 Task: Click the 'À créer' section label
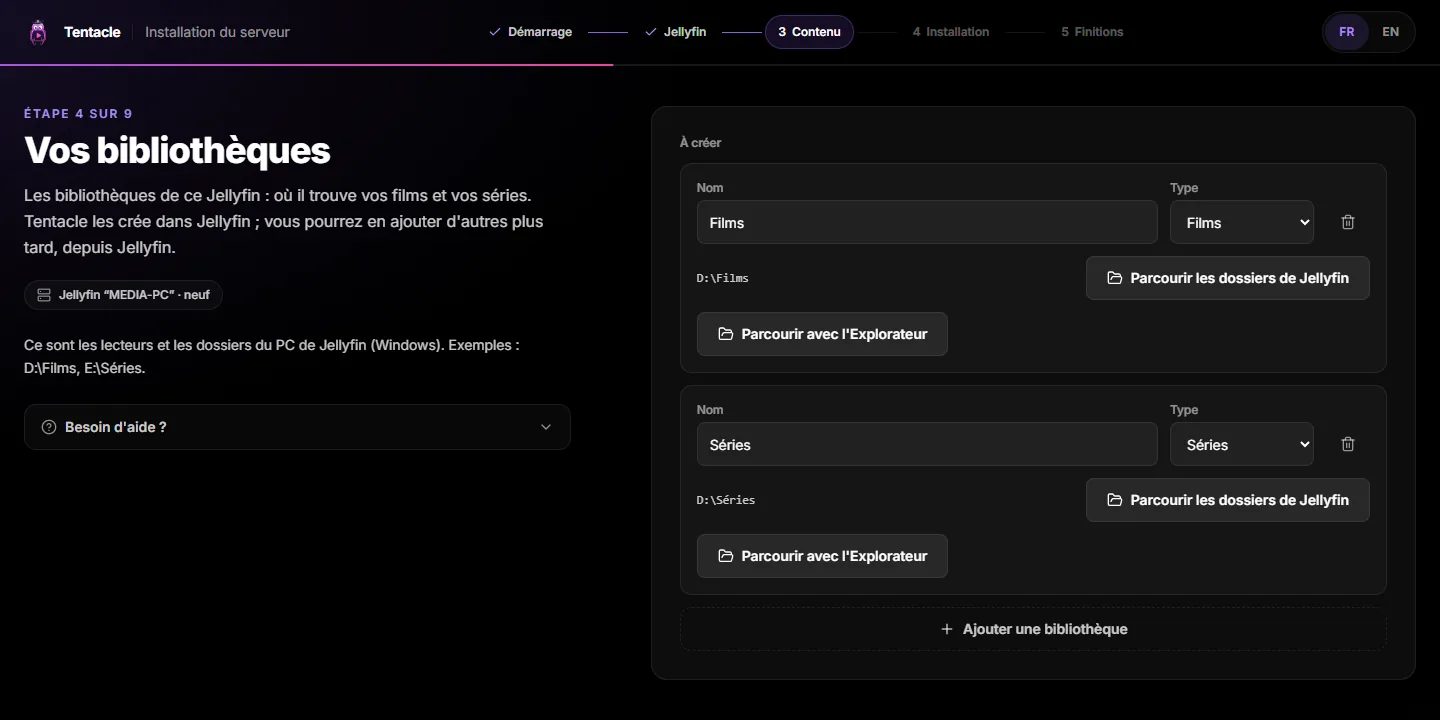700,143
